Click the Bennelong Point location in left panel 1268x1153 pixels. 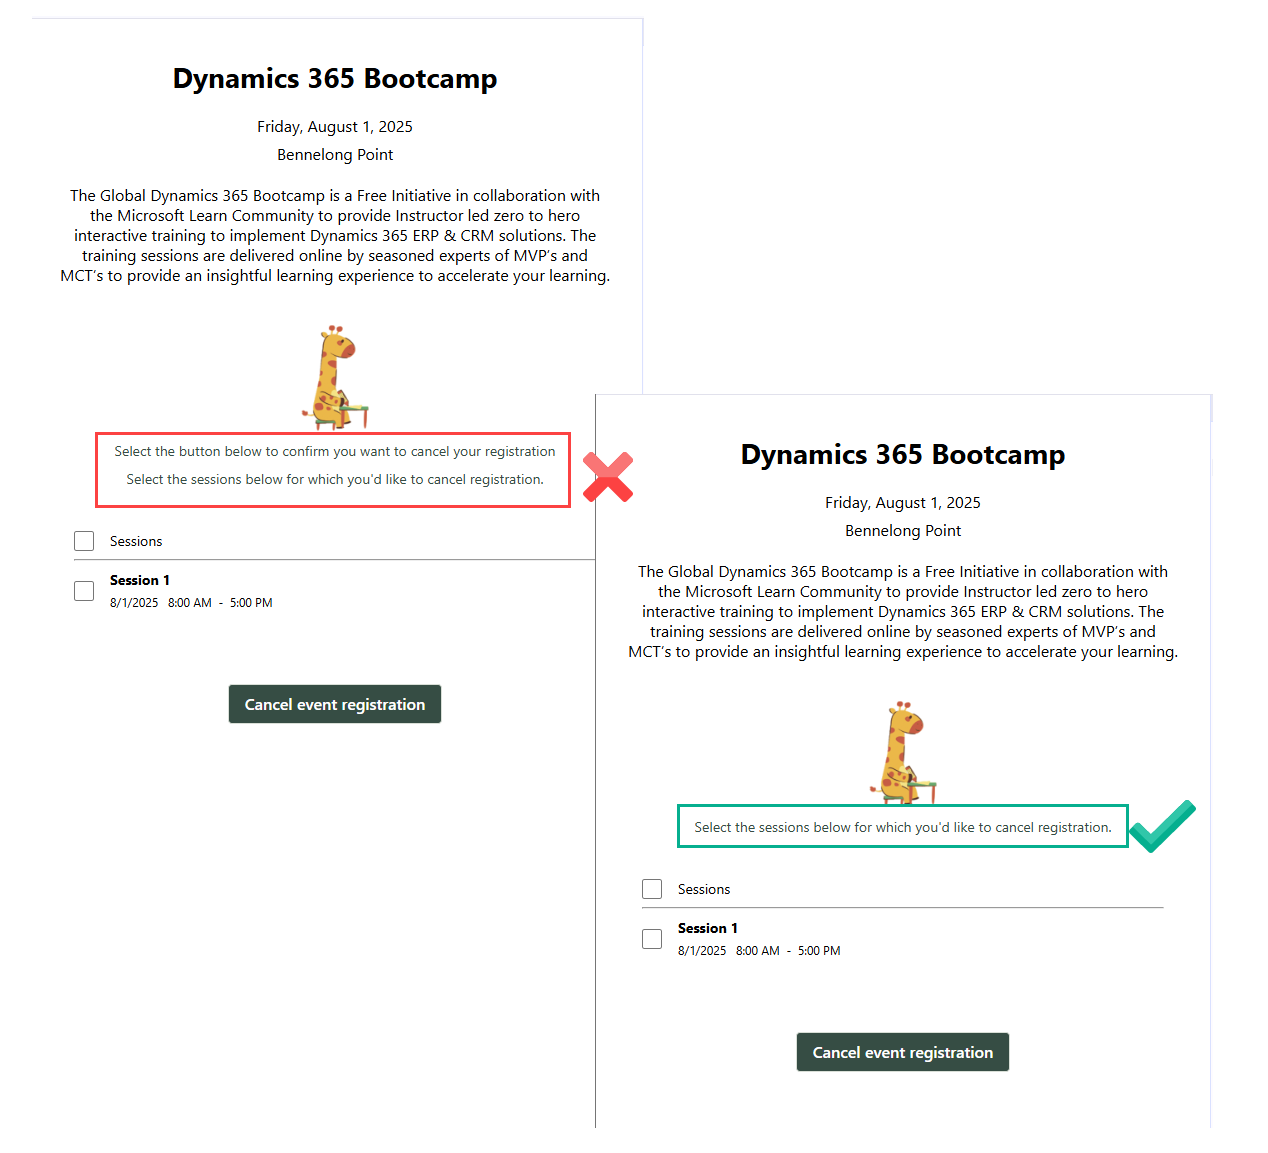(x=335, y=155)
